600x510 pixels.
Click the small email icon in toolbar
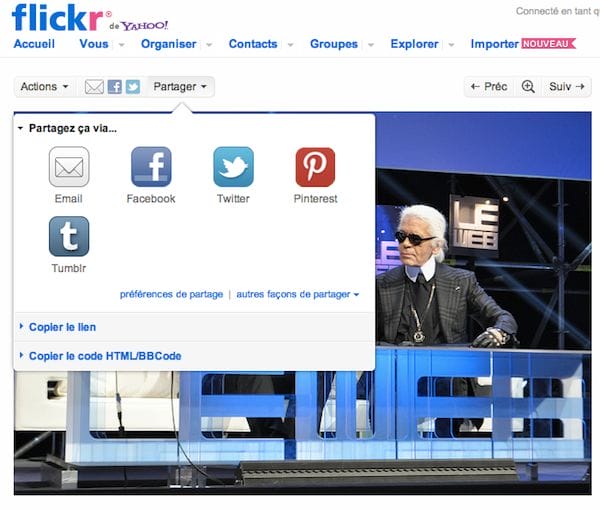(x=94, y=87)
